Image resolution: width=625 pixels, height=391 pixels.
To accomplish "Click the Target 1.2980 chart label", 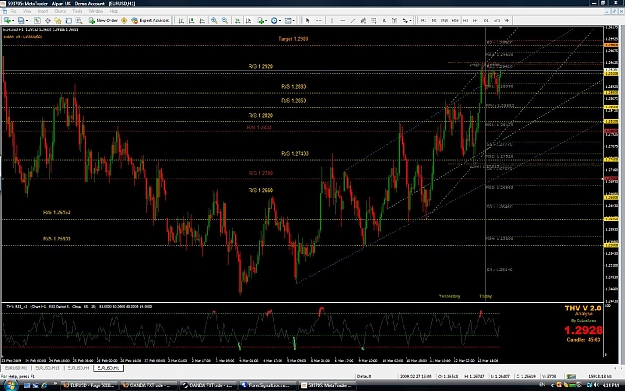I will pos(293,39).
